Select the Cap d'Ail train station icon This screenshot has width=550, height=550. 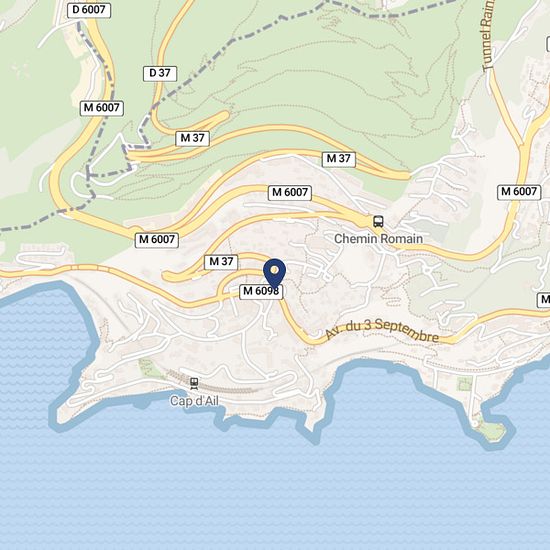click(194, 383)
